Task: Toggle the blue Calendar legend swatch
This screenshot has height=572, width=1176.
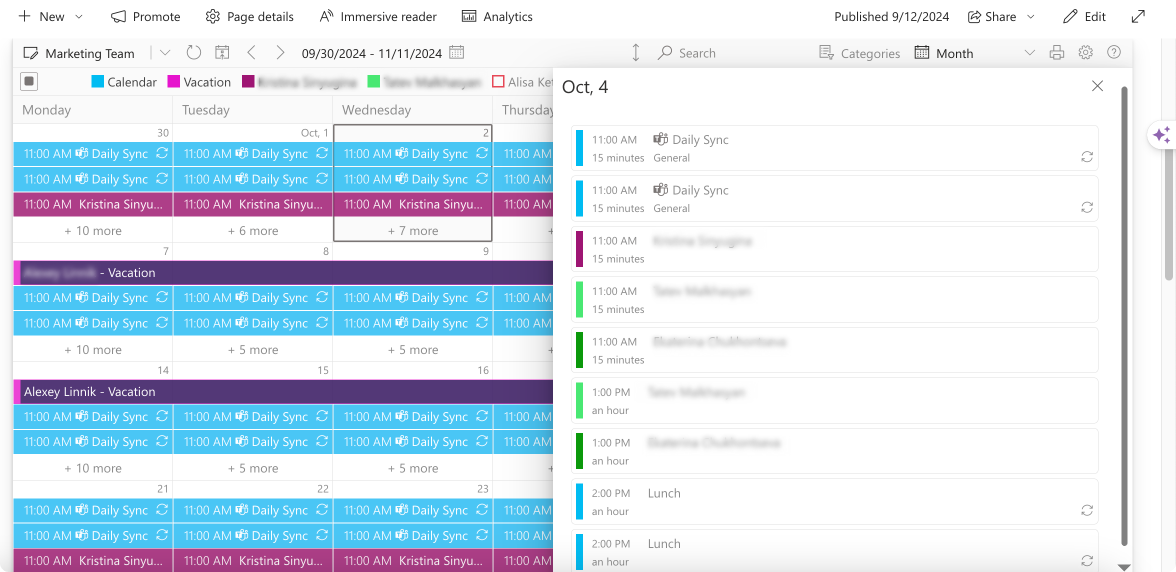Action: [98, 82]
